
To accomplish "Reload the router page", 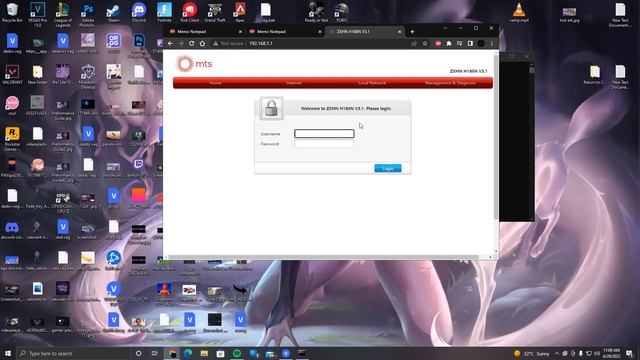I will tap(191, 43).
